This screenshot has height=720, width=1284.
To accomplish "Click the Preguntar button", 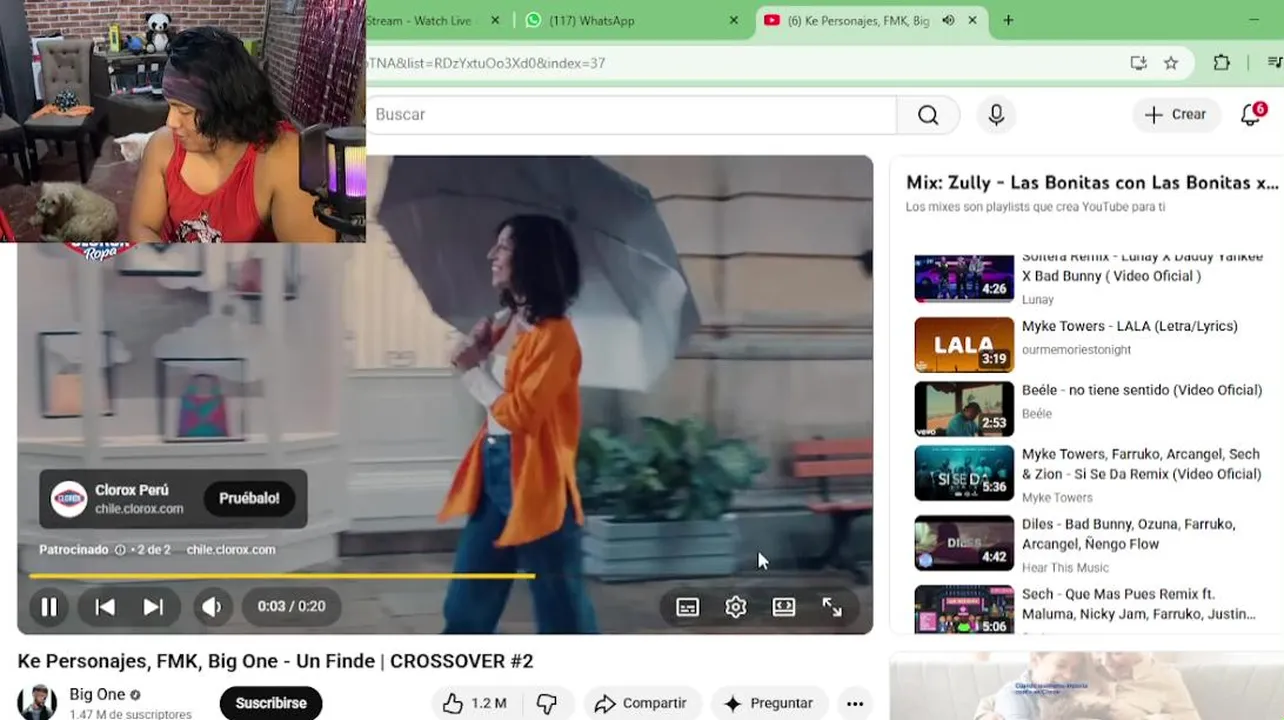I will click(769, 703).
